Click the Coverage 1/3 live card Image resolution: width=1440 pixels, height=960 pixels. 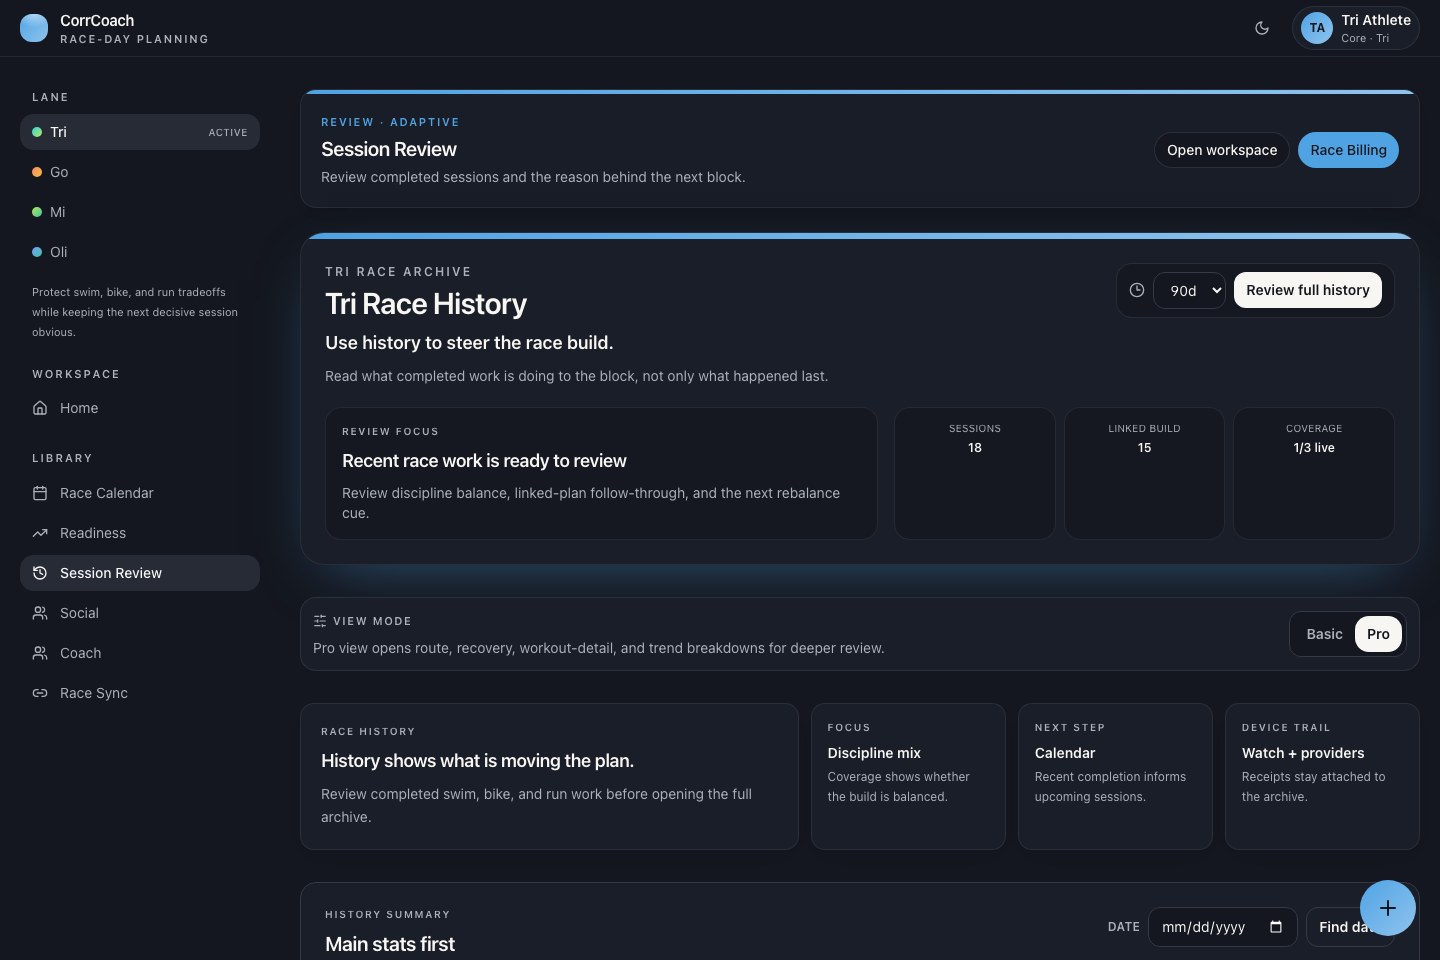tap(1314, 473)
